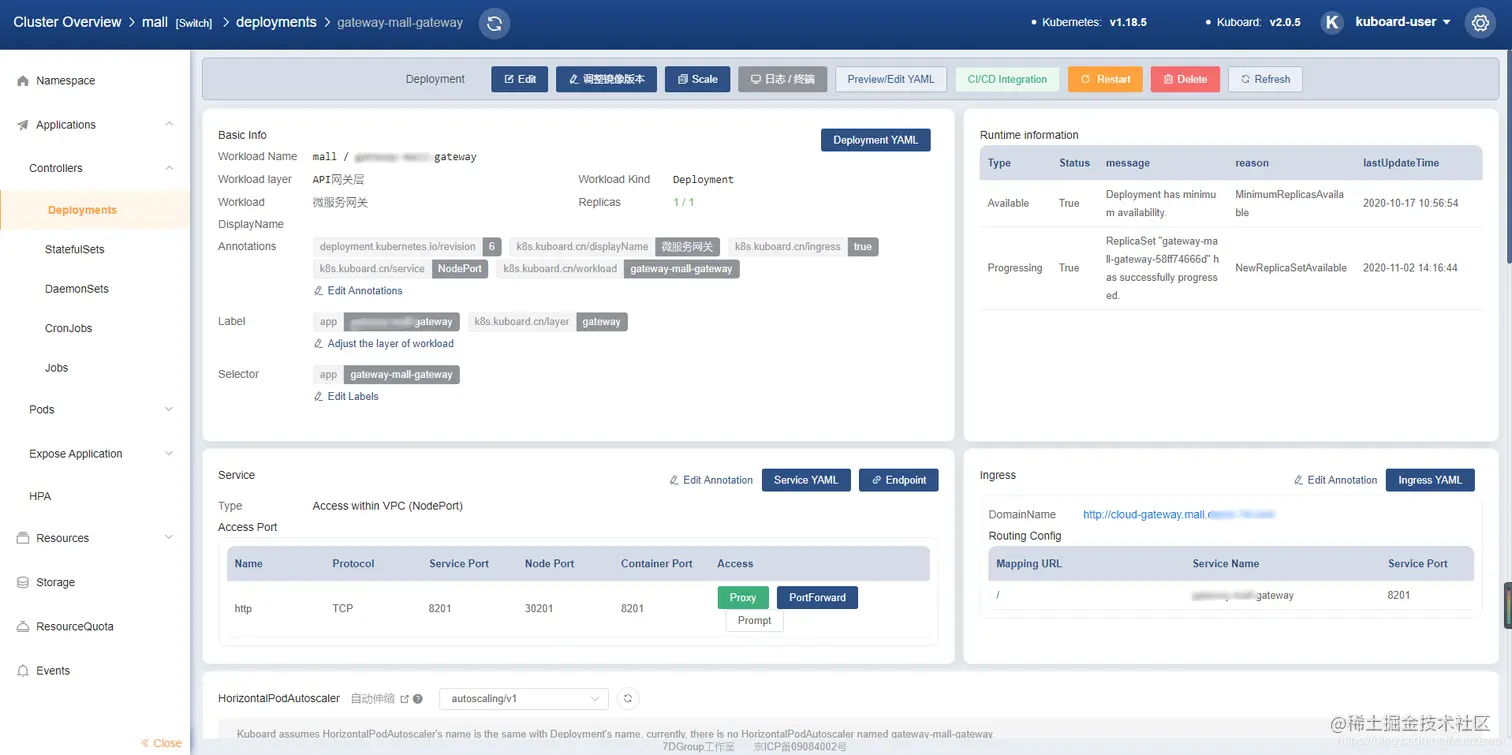The image size is (1512, 755).
Task: Click pencil icon beside Edit Annotations
Action: [319, 291]
